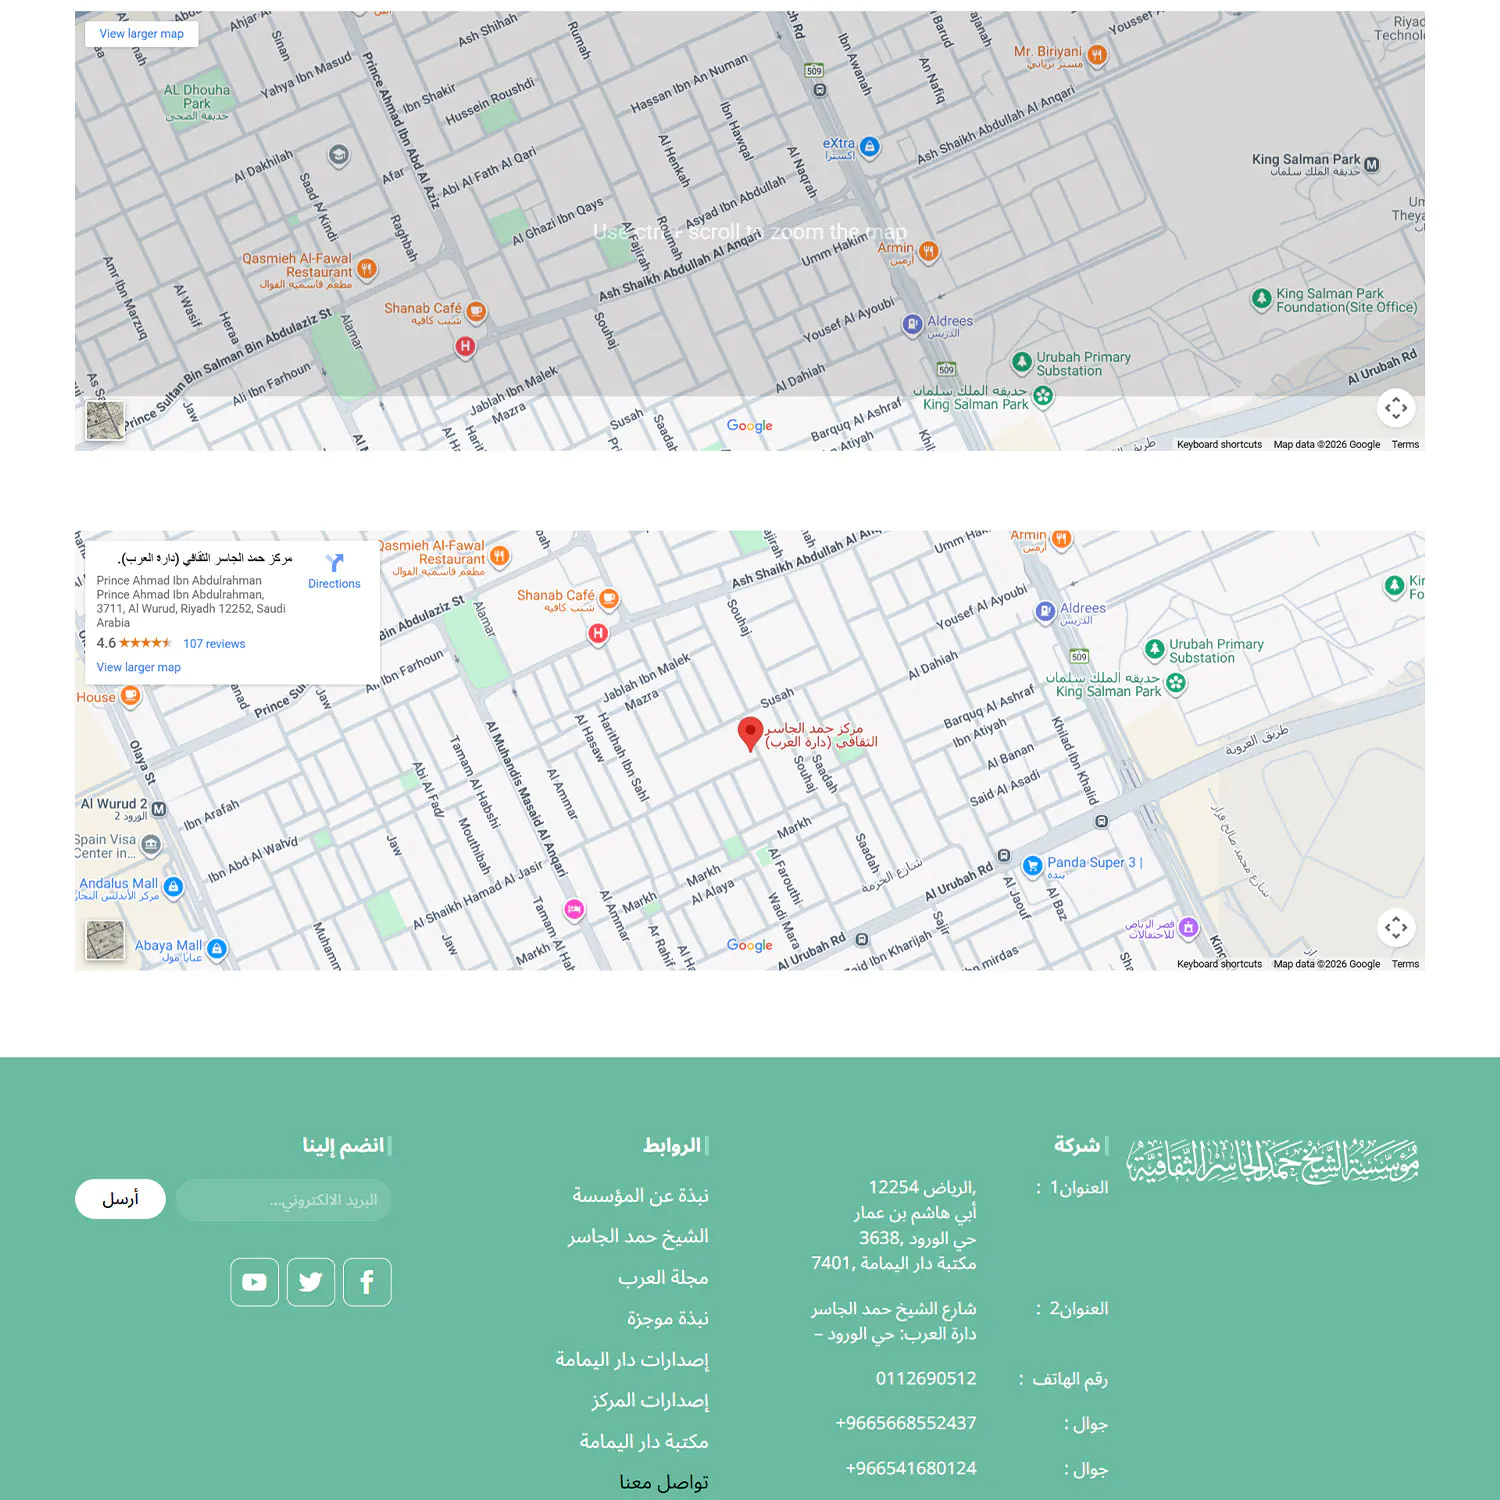Switch upper map to satellite view thumbnail
The height and width of the screenshot is (1500, 1500).
pyautogui.click(x=105, y=421)
